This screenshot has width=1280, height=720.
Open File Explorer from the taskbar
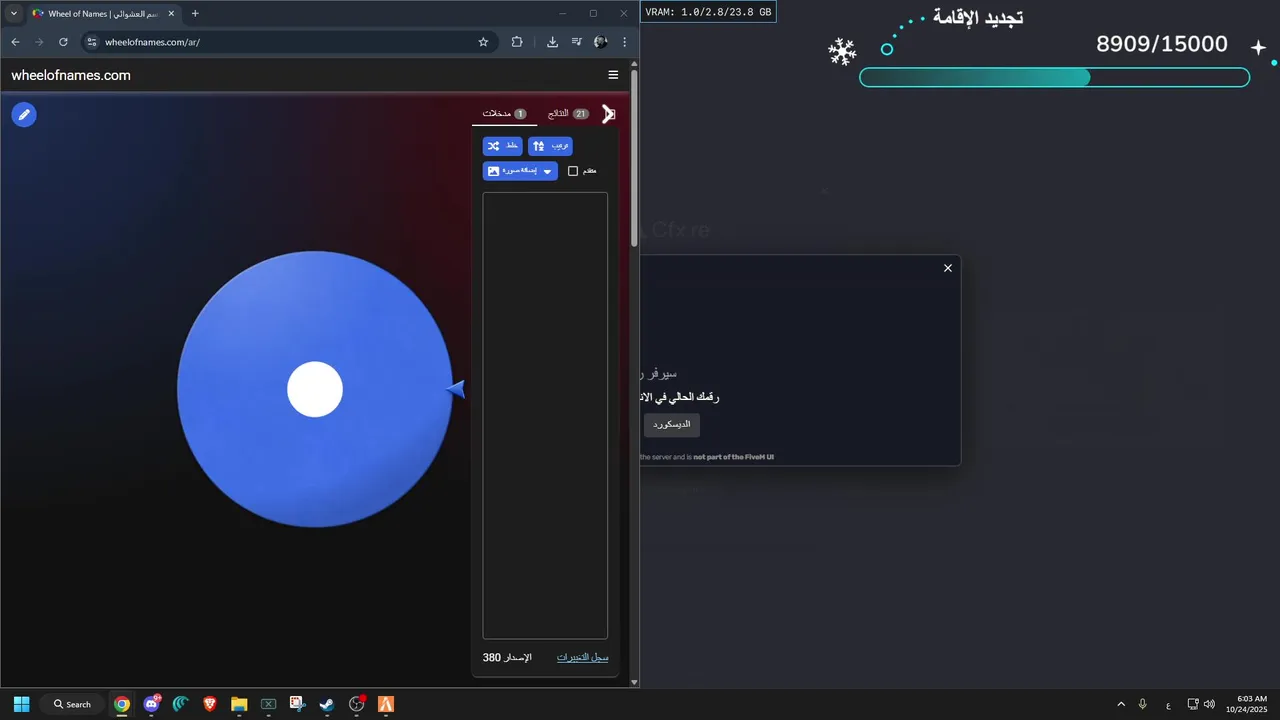pyautogui.click(x=239, y=704)
